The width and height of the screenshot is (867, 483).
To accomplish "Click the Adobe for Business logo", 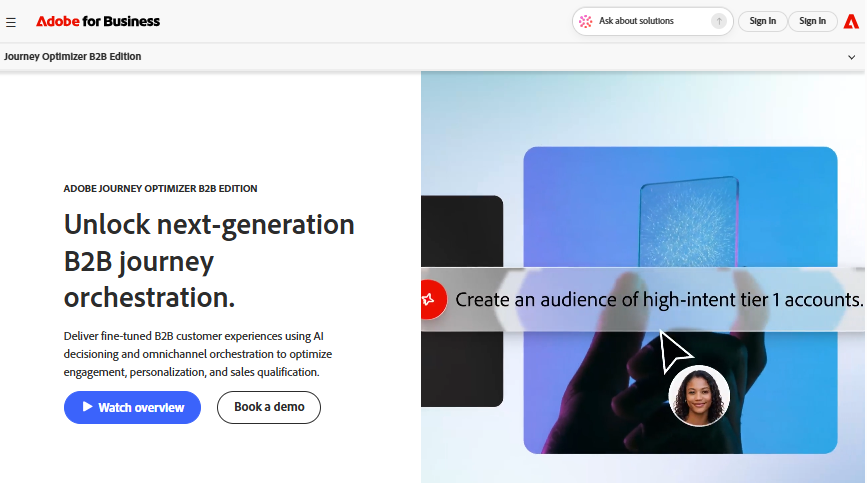I will (98, 22).
